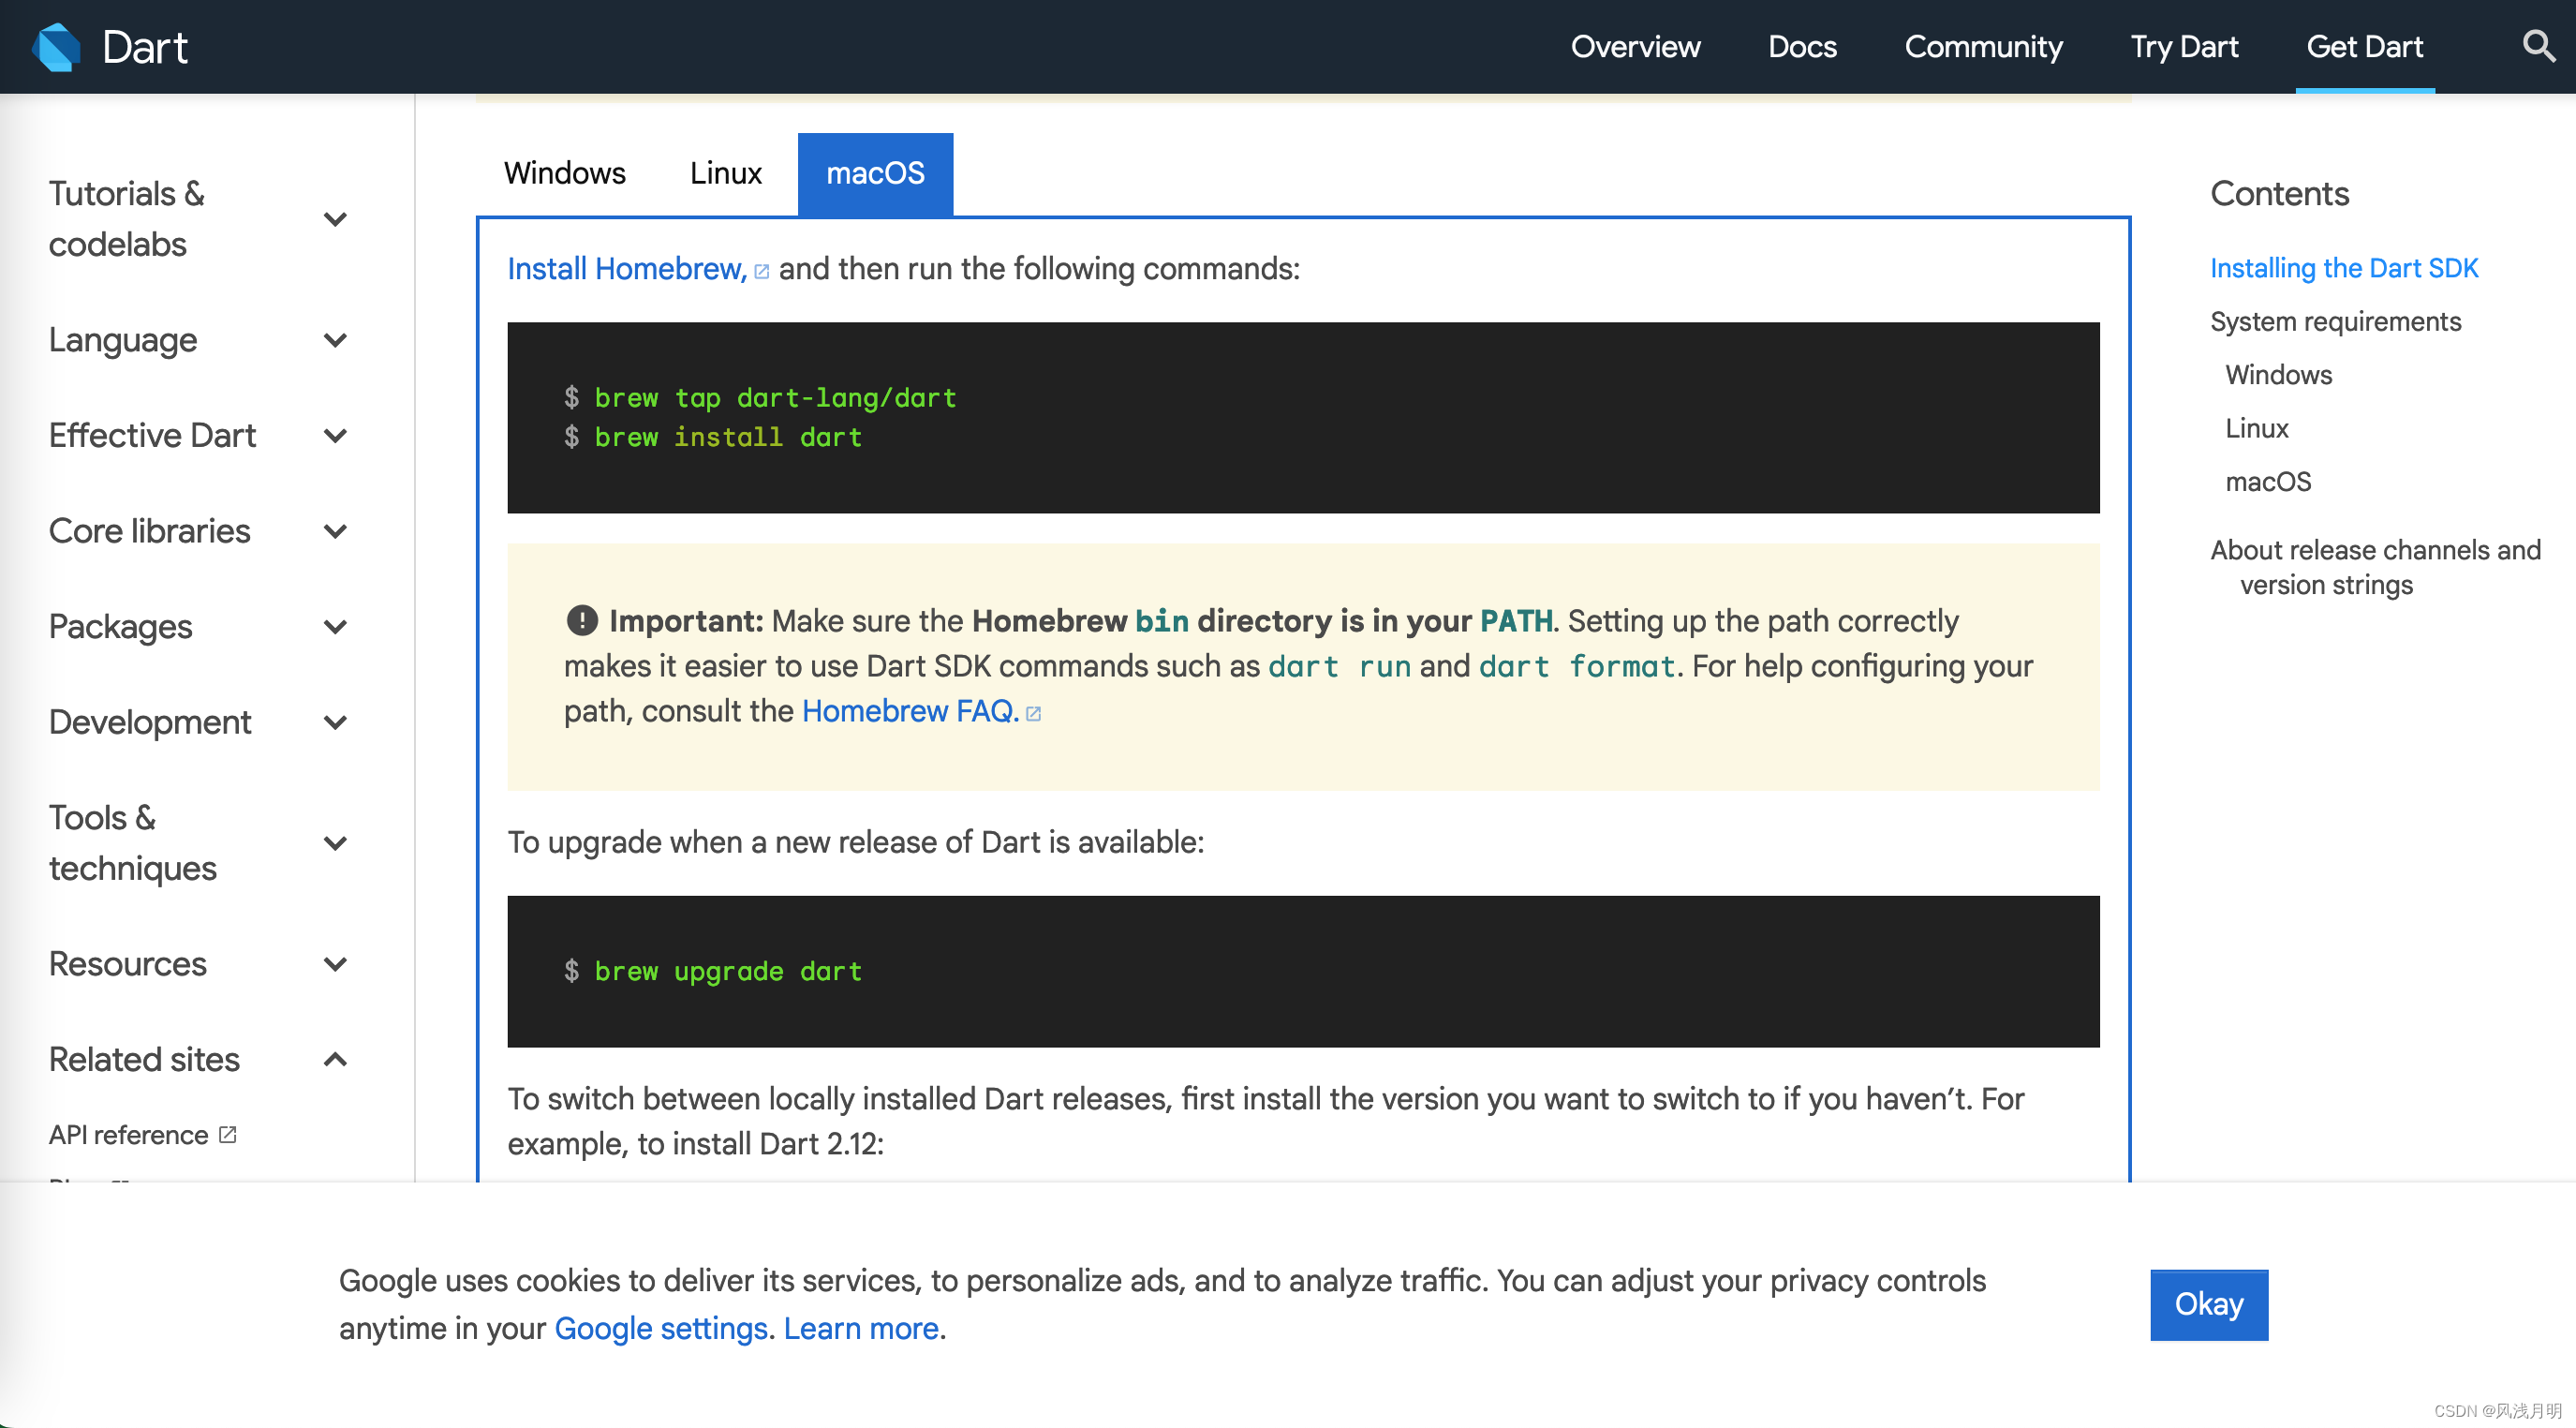Expand the Language sidebar section
The image size is (2576, 1428).
point(336,341)
